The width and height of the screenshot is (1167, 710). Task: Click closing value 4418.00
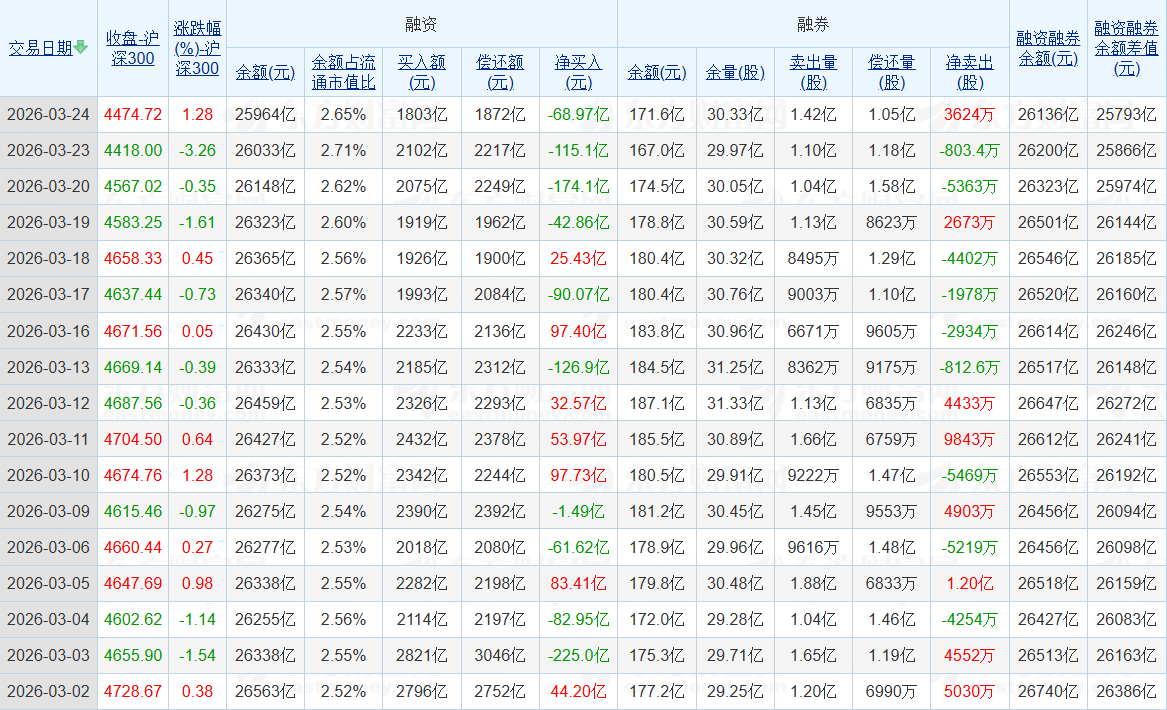click(x=132, y=150)
